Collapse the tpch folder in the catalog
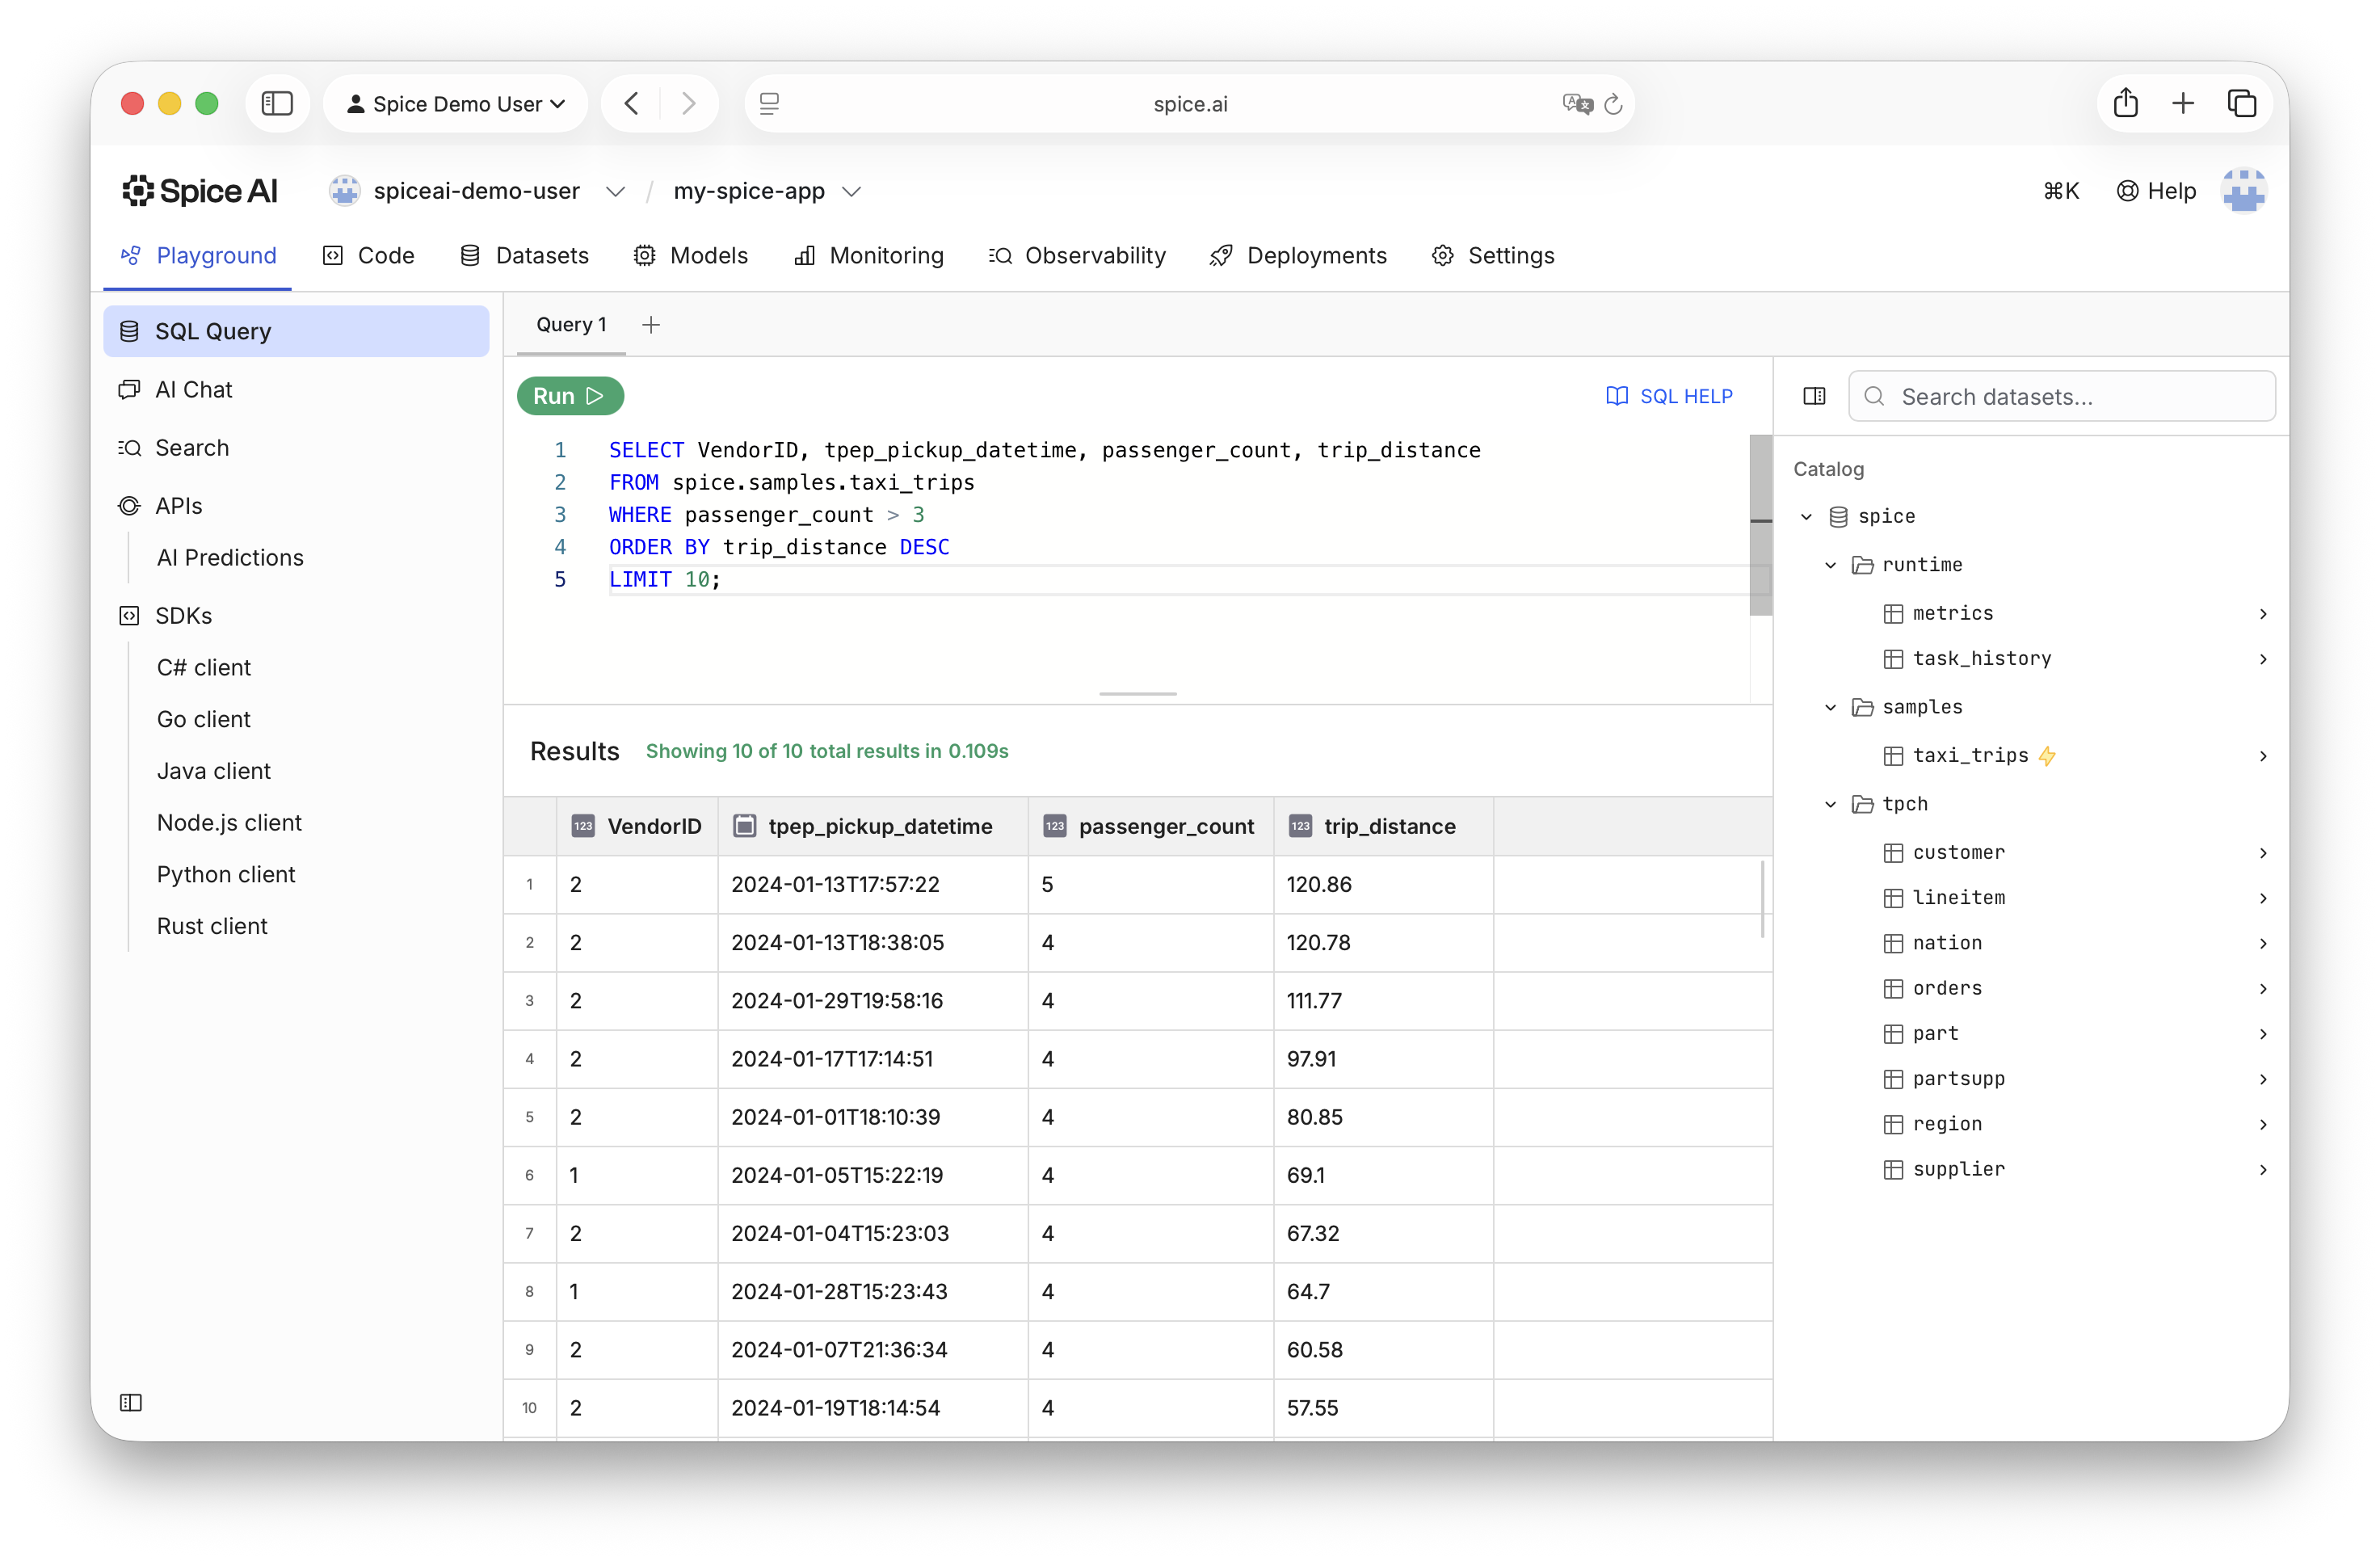The width and height of the screenshot is (2380, 1561). point(1830,804)
